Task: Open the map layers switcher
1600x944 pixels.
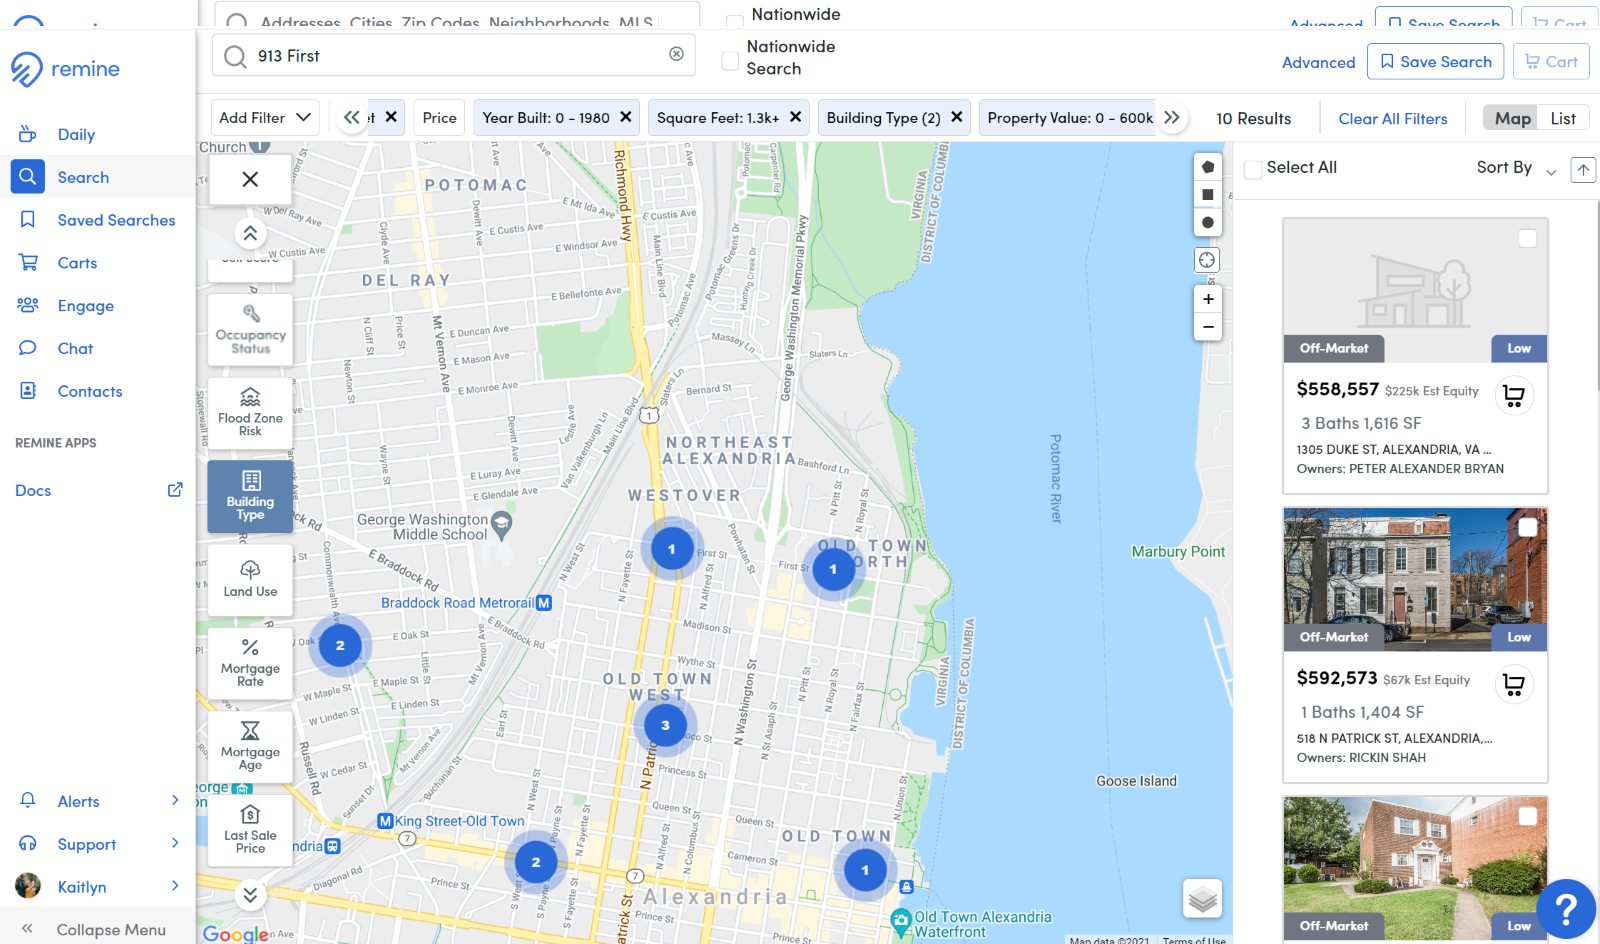Action: point(1203,899)
